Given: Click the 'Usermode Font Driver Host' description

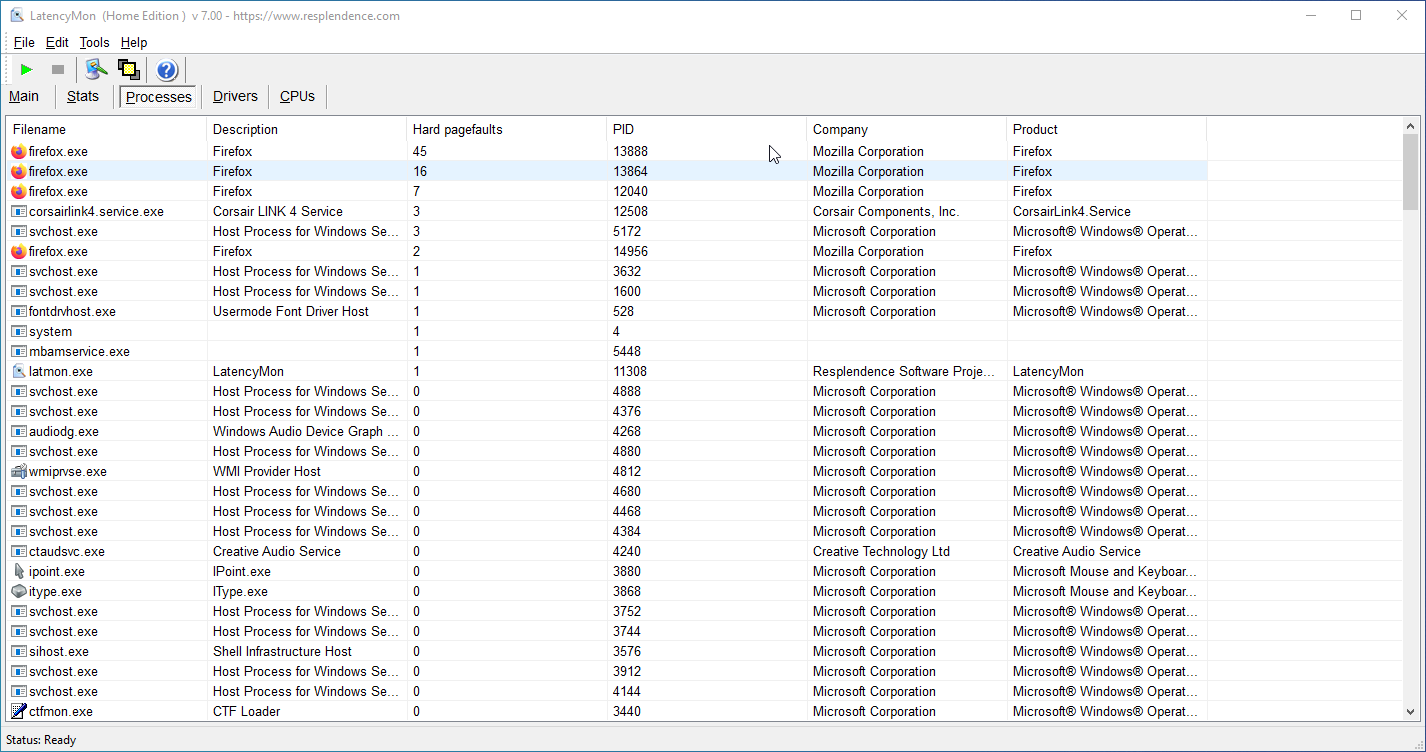Looking at the screenshot, I should [291, 312].
